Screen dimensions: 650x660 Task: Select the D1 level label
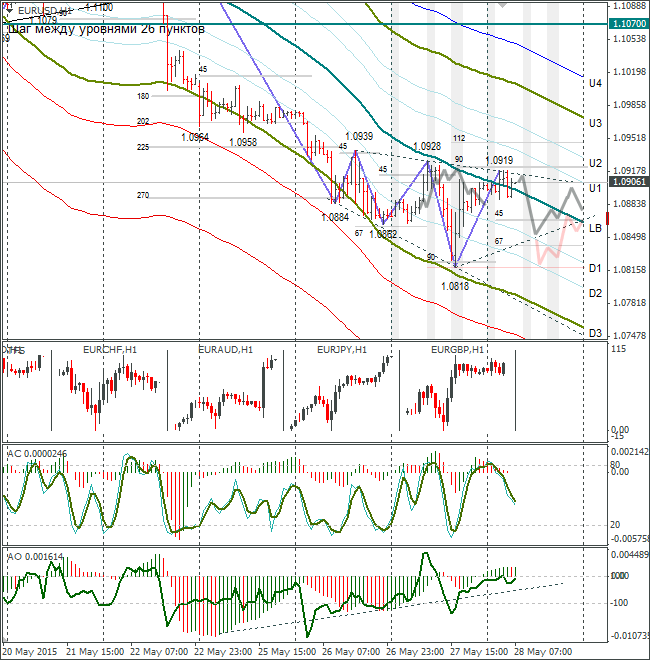(x=595, y=268)
